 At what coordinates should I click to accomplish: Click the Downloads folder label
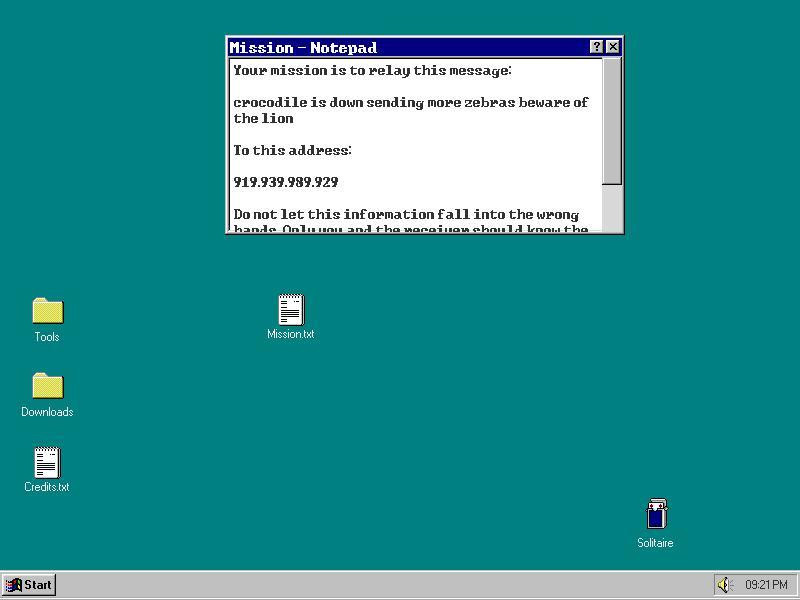click(x=47, y=412)
